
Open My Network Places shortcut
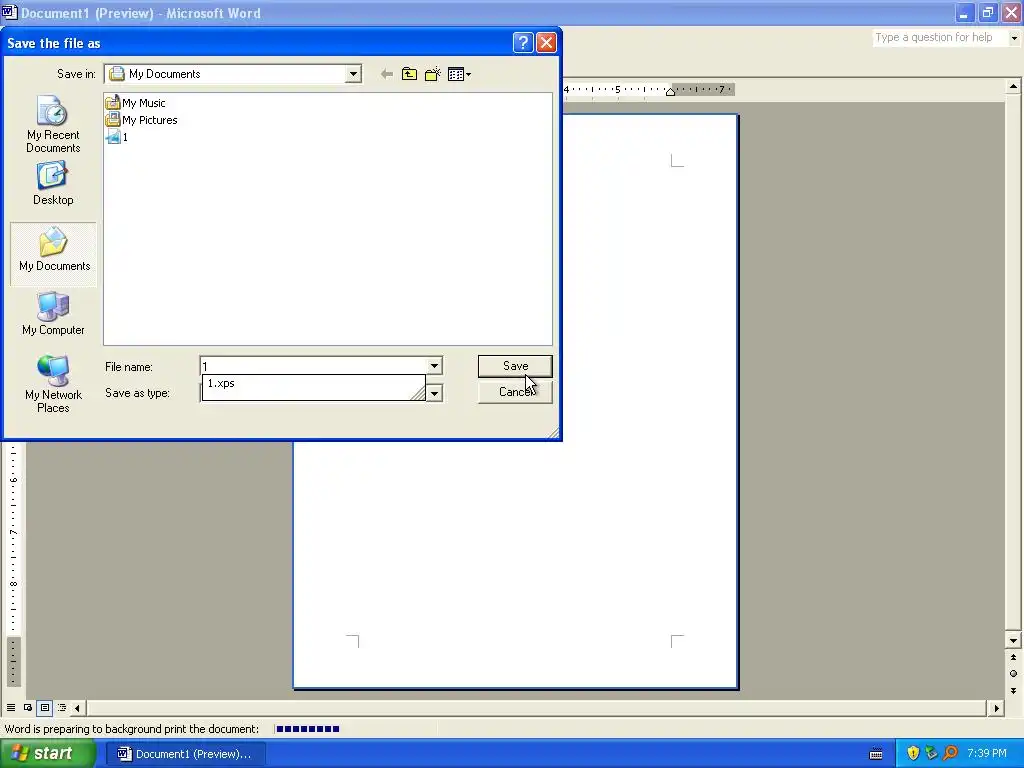click(53, 384)
